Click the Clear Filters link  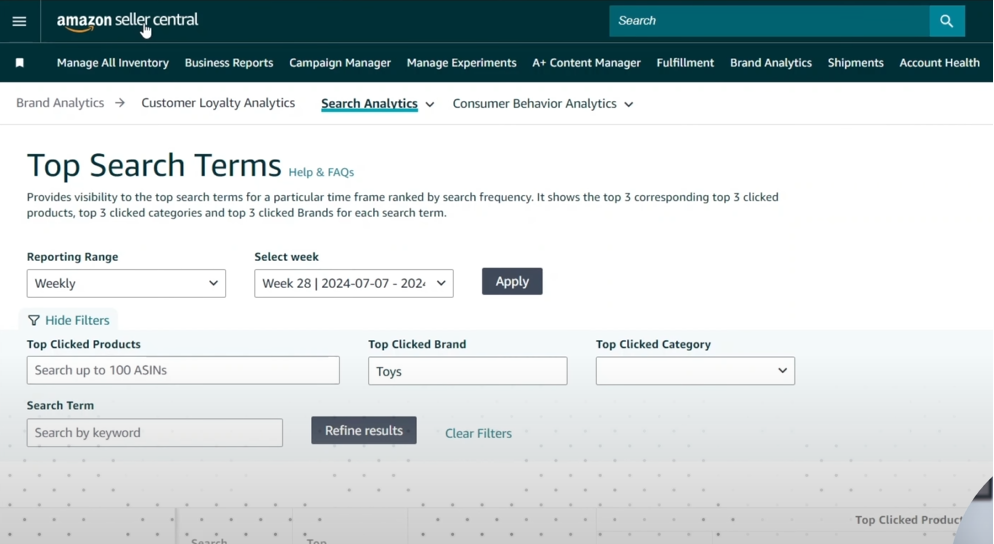click(479, 434)
